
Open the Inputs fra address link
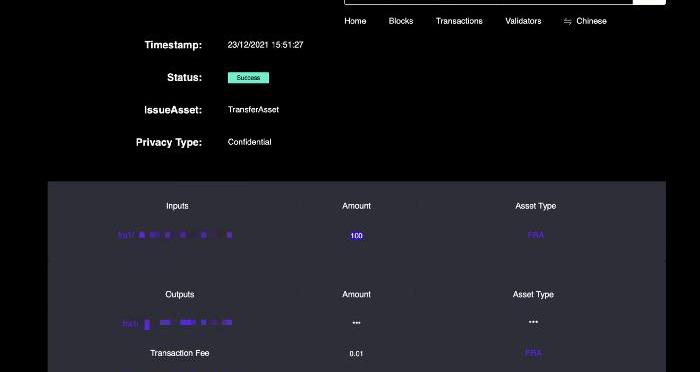175,235
